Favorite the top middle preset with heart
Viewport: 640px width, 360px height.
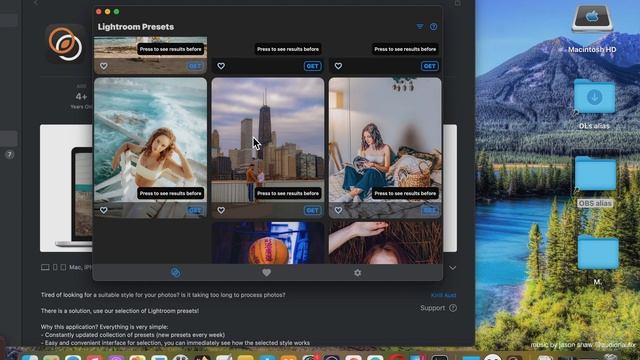click(x=221, y=66)
